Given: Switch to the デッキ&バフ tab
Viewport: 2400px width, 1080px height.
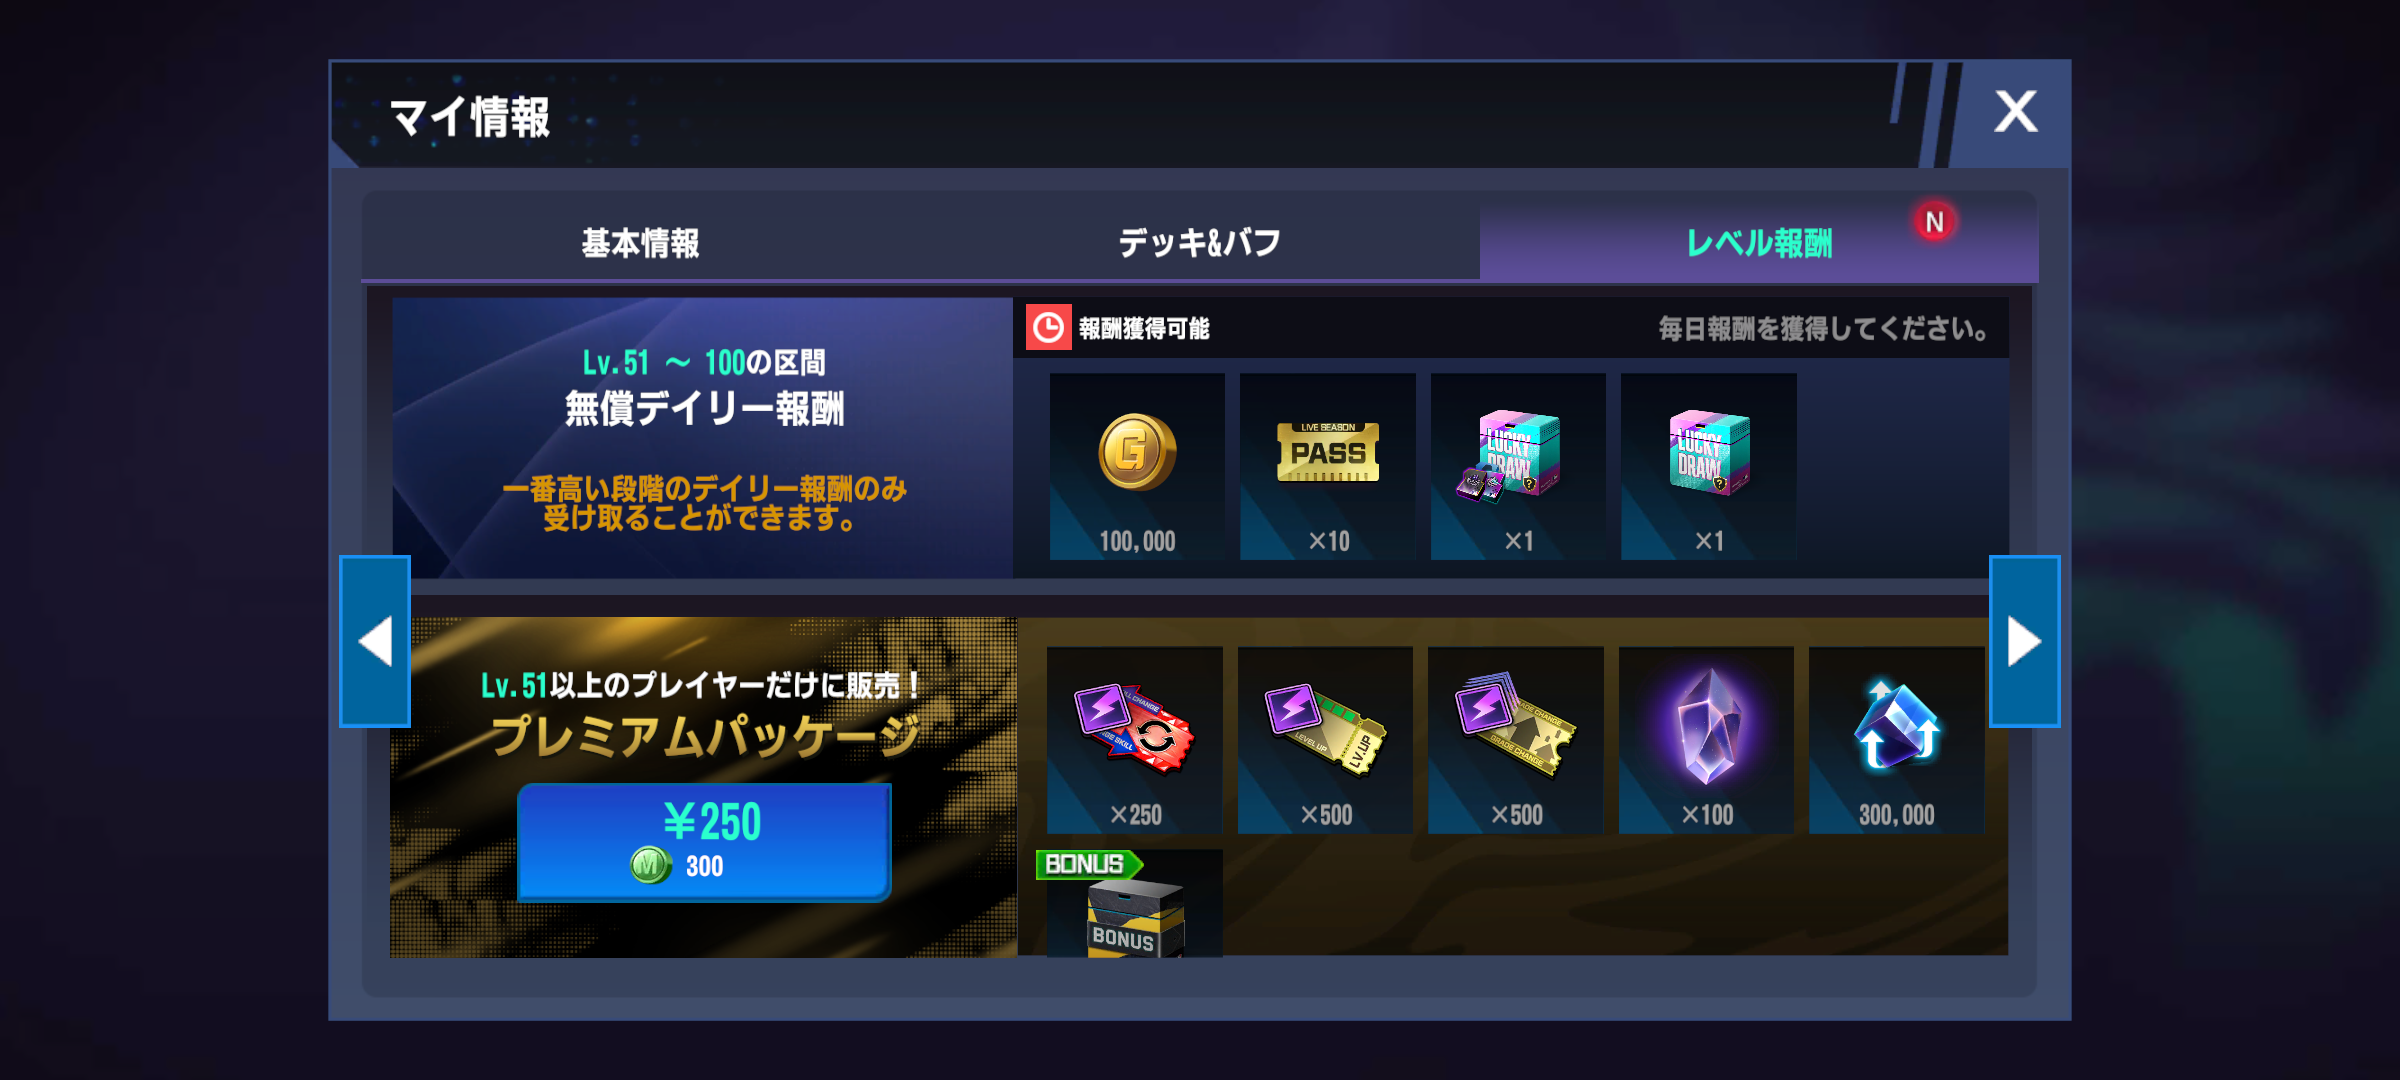Looking at the screenshot, I should pyautogui.click(x=1200, y=242).
